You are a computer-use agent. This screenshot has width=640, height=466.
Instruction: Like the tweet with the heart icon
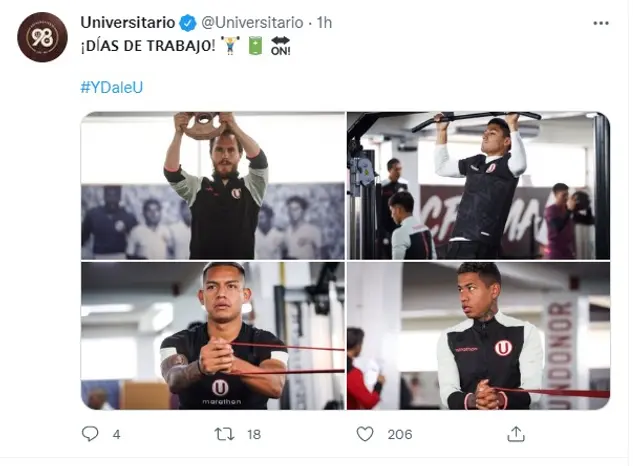(365, 434)
